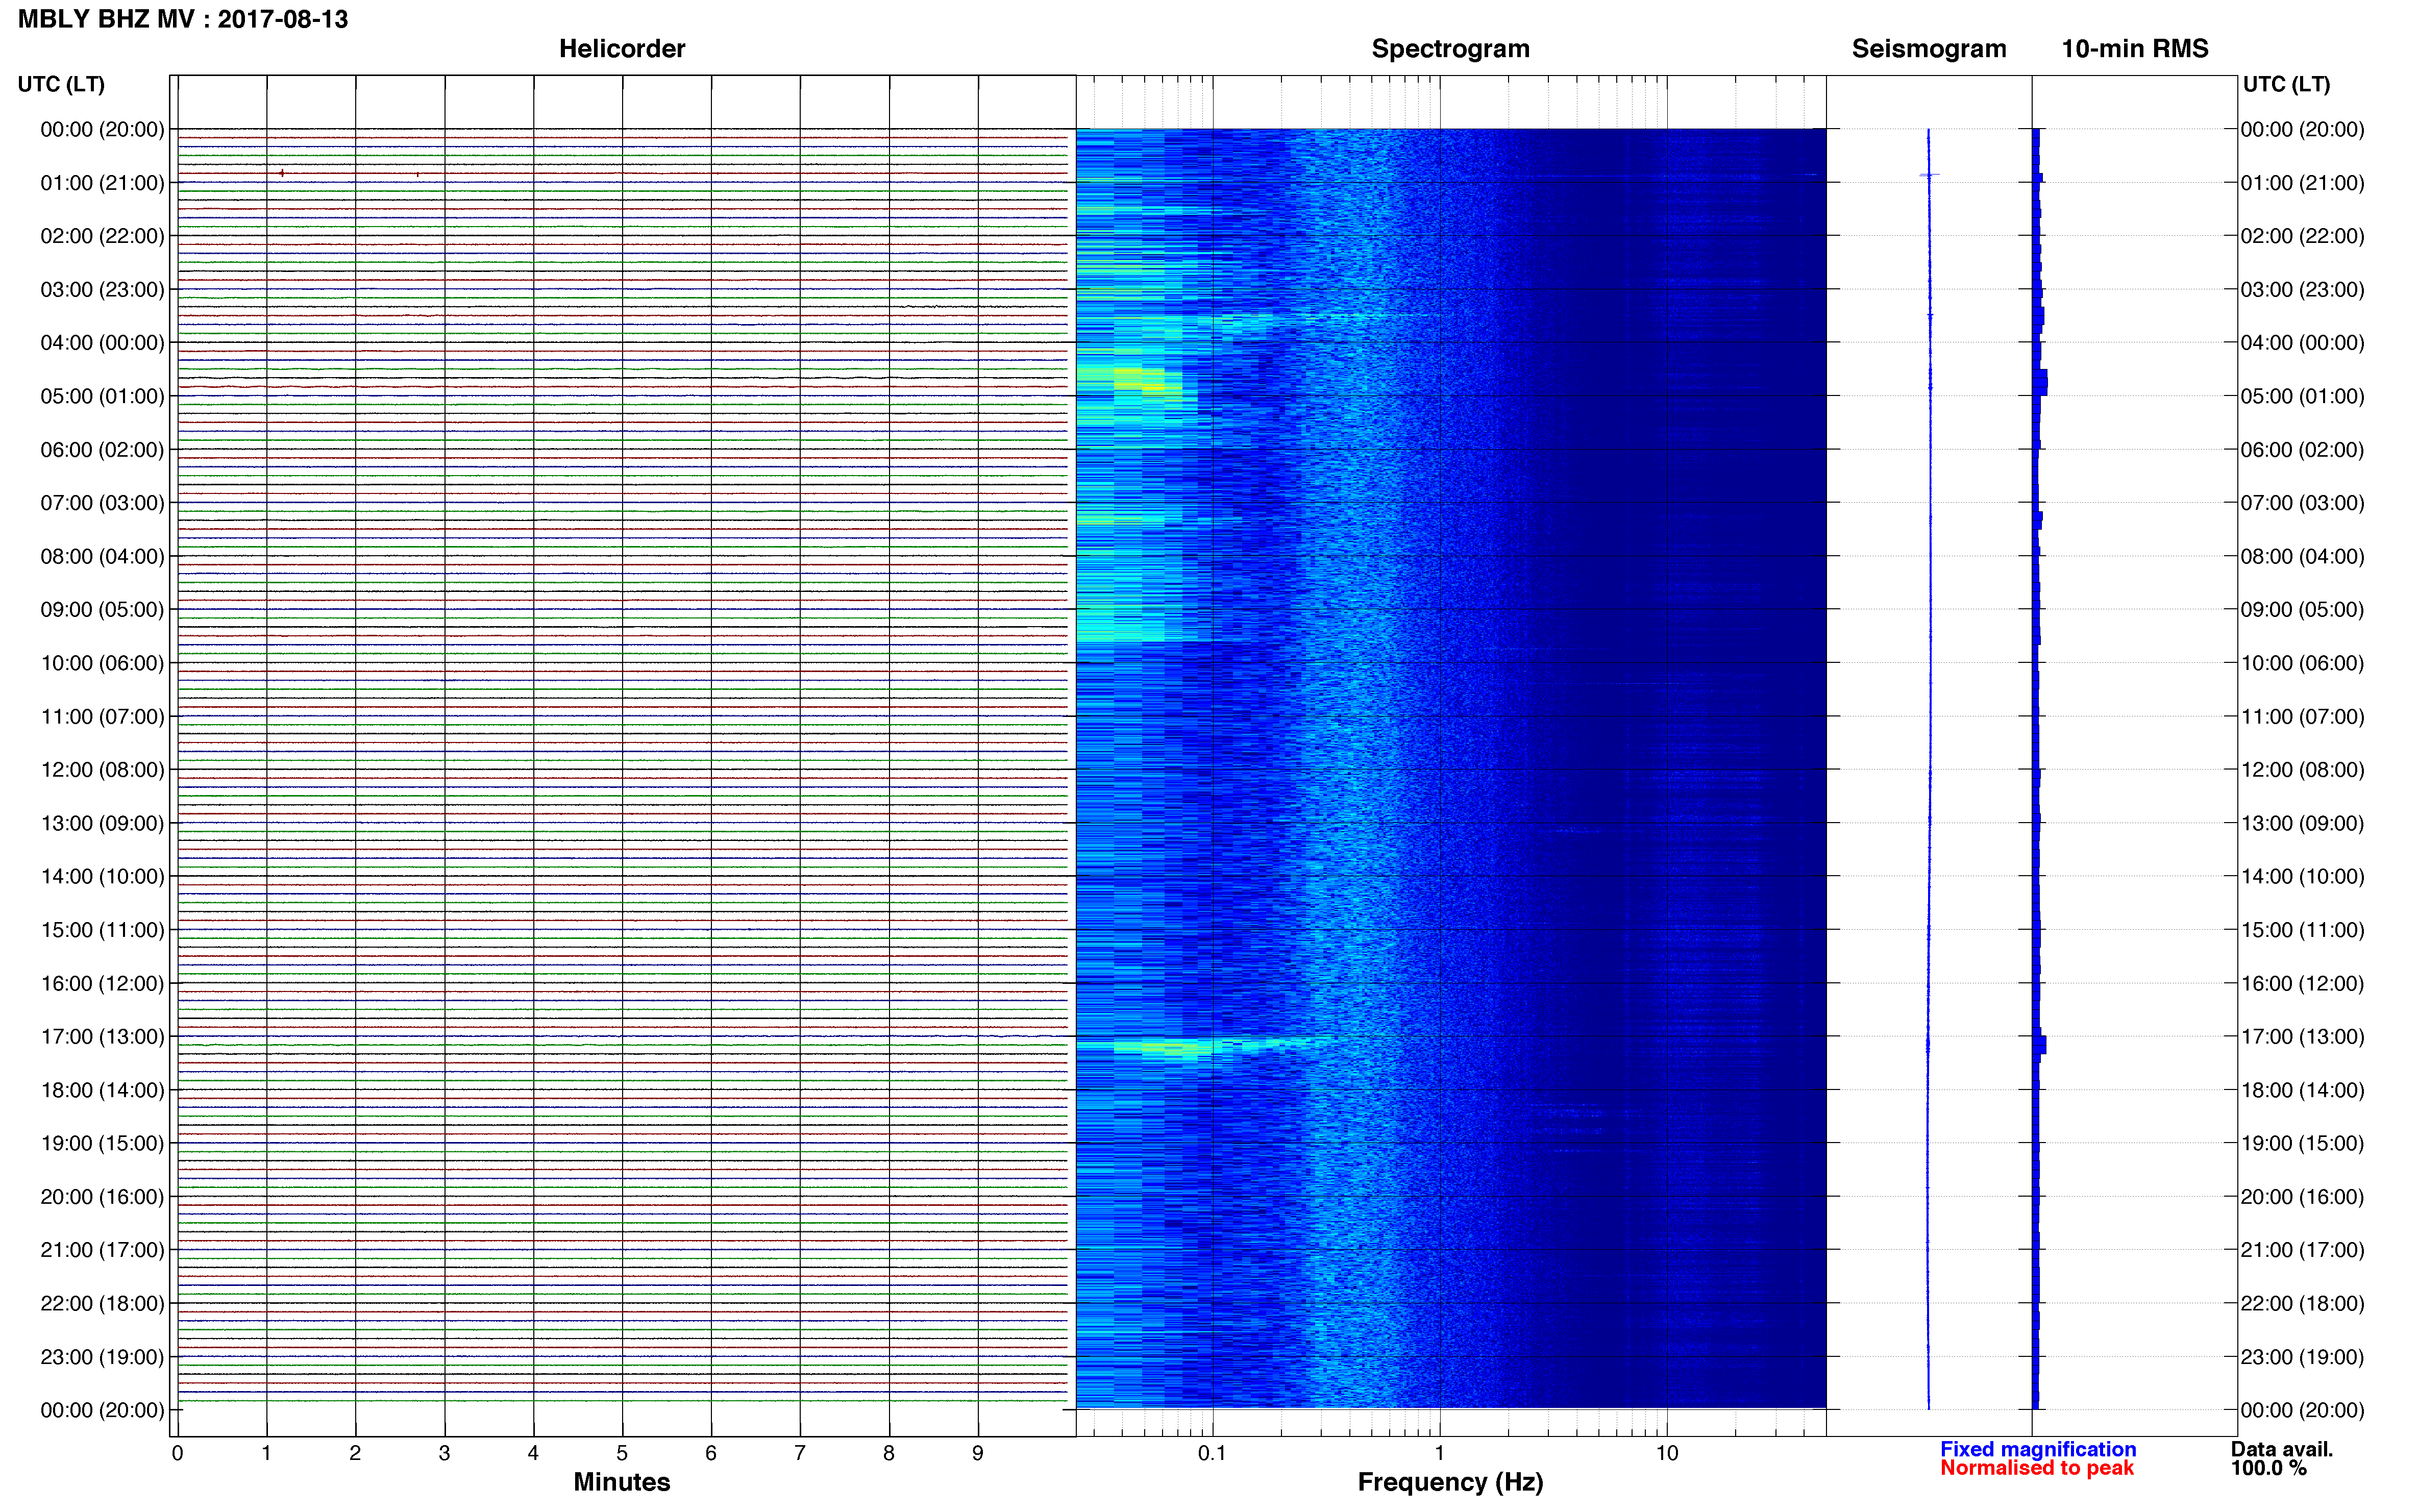2419x1512 pixels.
Task: Click the 'UTC (LT)' label above the left time axis
Action: click(61, 84)
